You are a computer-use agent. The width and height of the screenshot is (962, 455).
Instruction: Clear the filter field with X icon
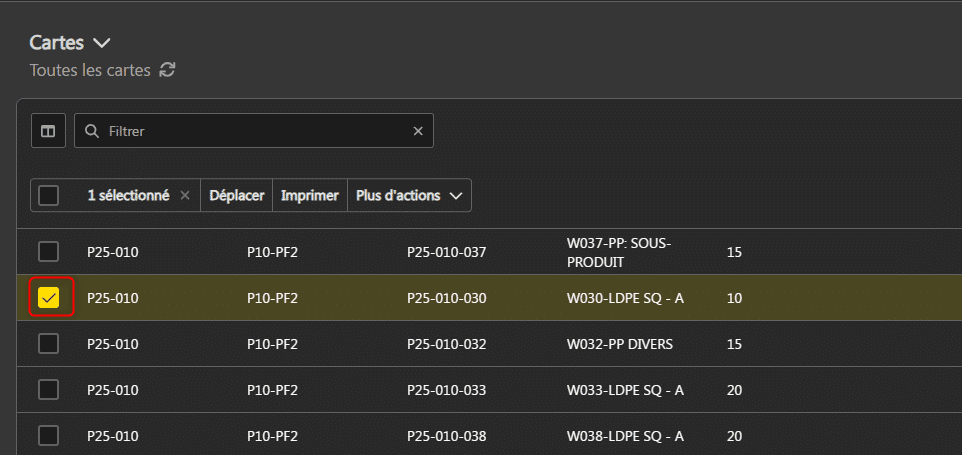tap(418, 131)
